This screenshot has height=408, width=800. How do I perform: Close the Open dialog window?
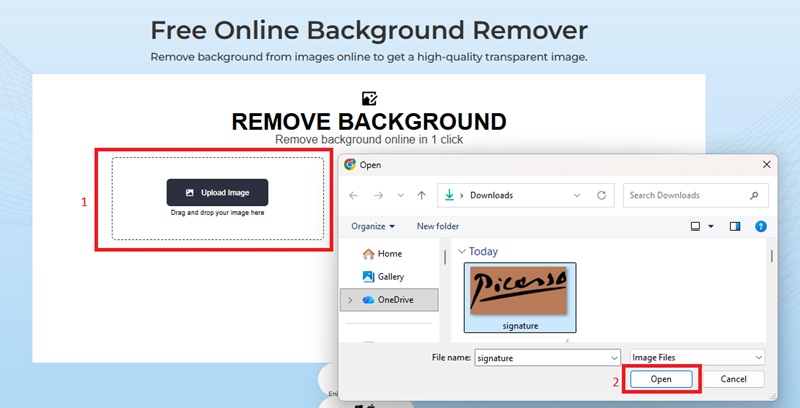pos(766,165)
